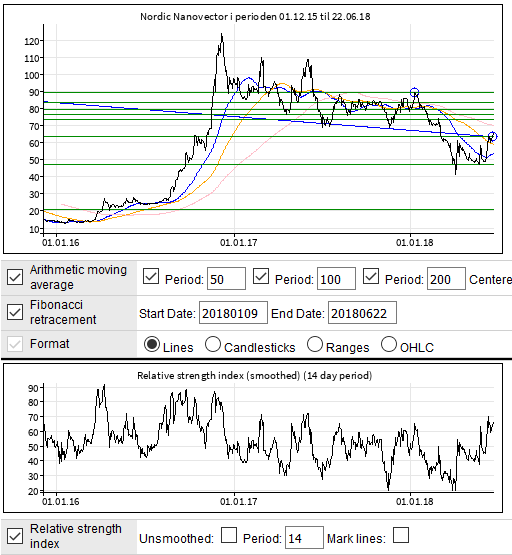Click the Fibonacci Start Date field
This screenshot has height=555, width=512.
tap(234, 313)
